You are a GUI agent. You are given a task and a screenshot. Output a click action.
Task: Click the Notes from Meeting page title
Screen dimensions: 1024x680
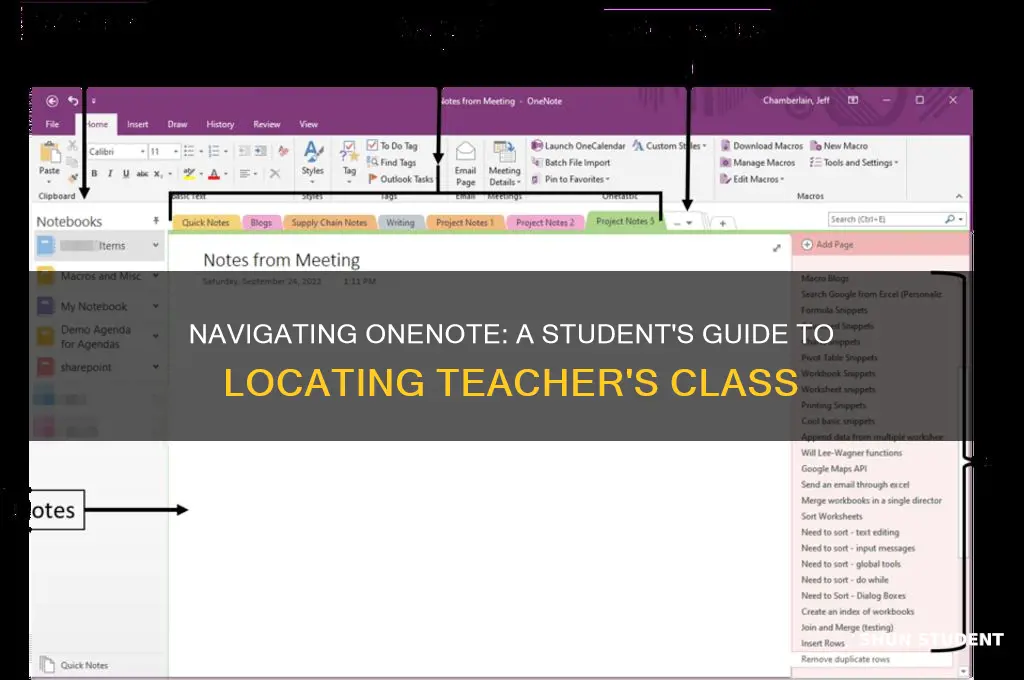click(x=281, y=260)
